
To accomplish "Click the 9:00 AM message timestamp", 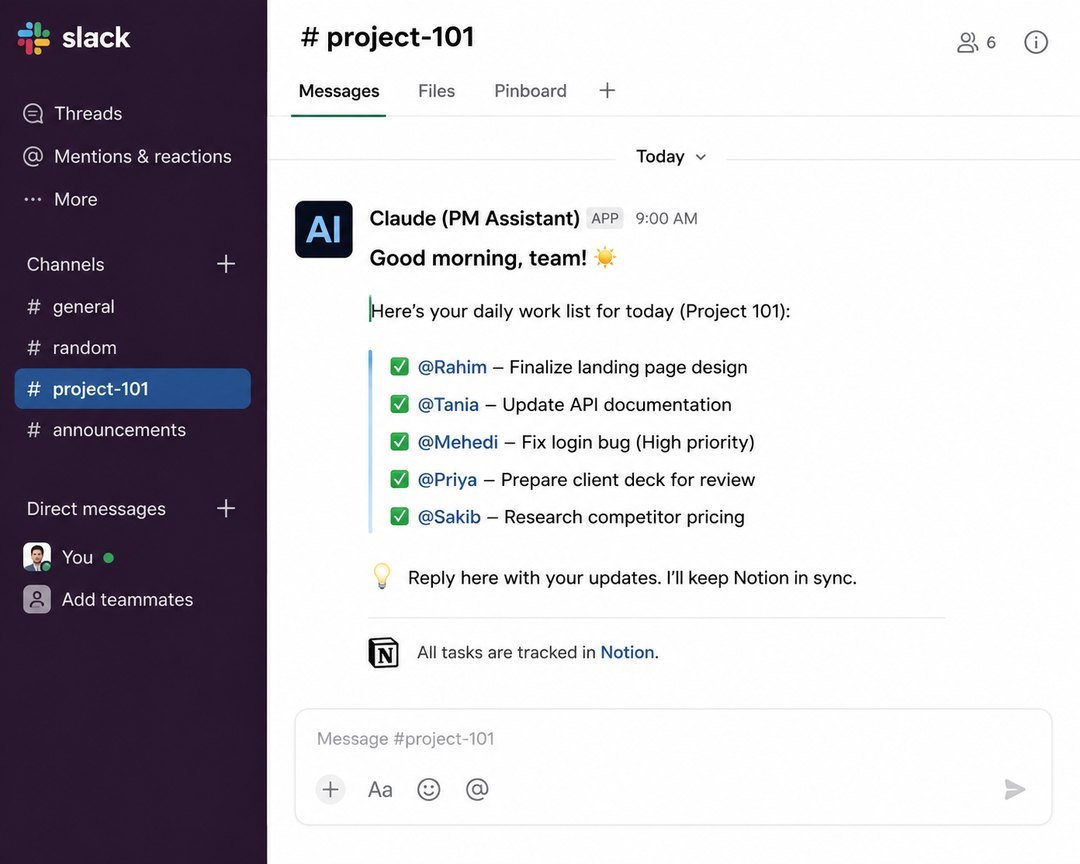I will pos(666,218).
